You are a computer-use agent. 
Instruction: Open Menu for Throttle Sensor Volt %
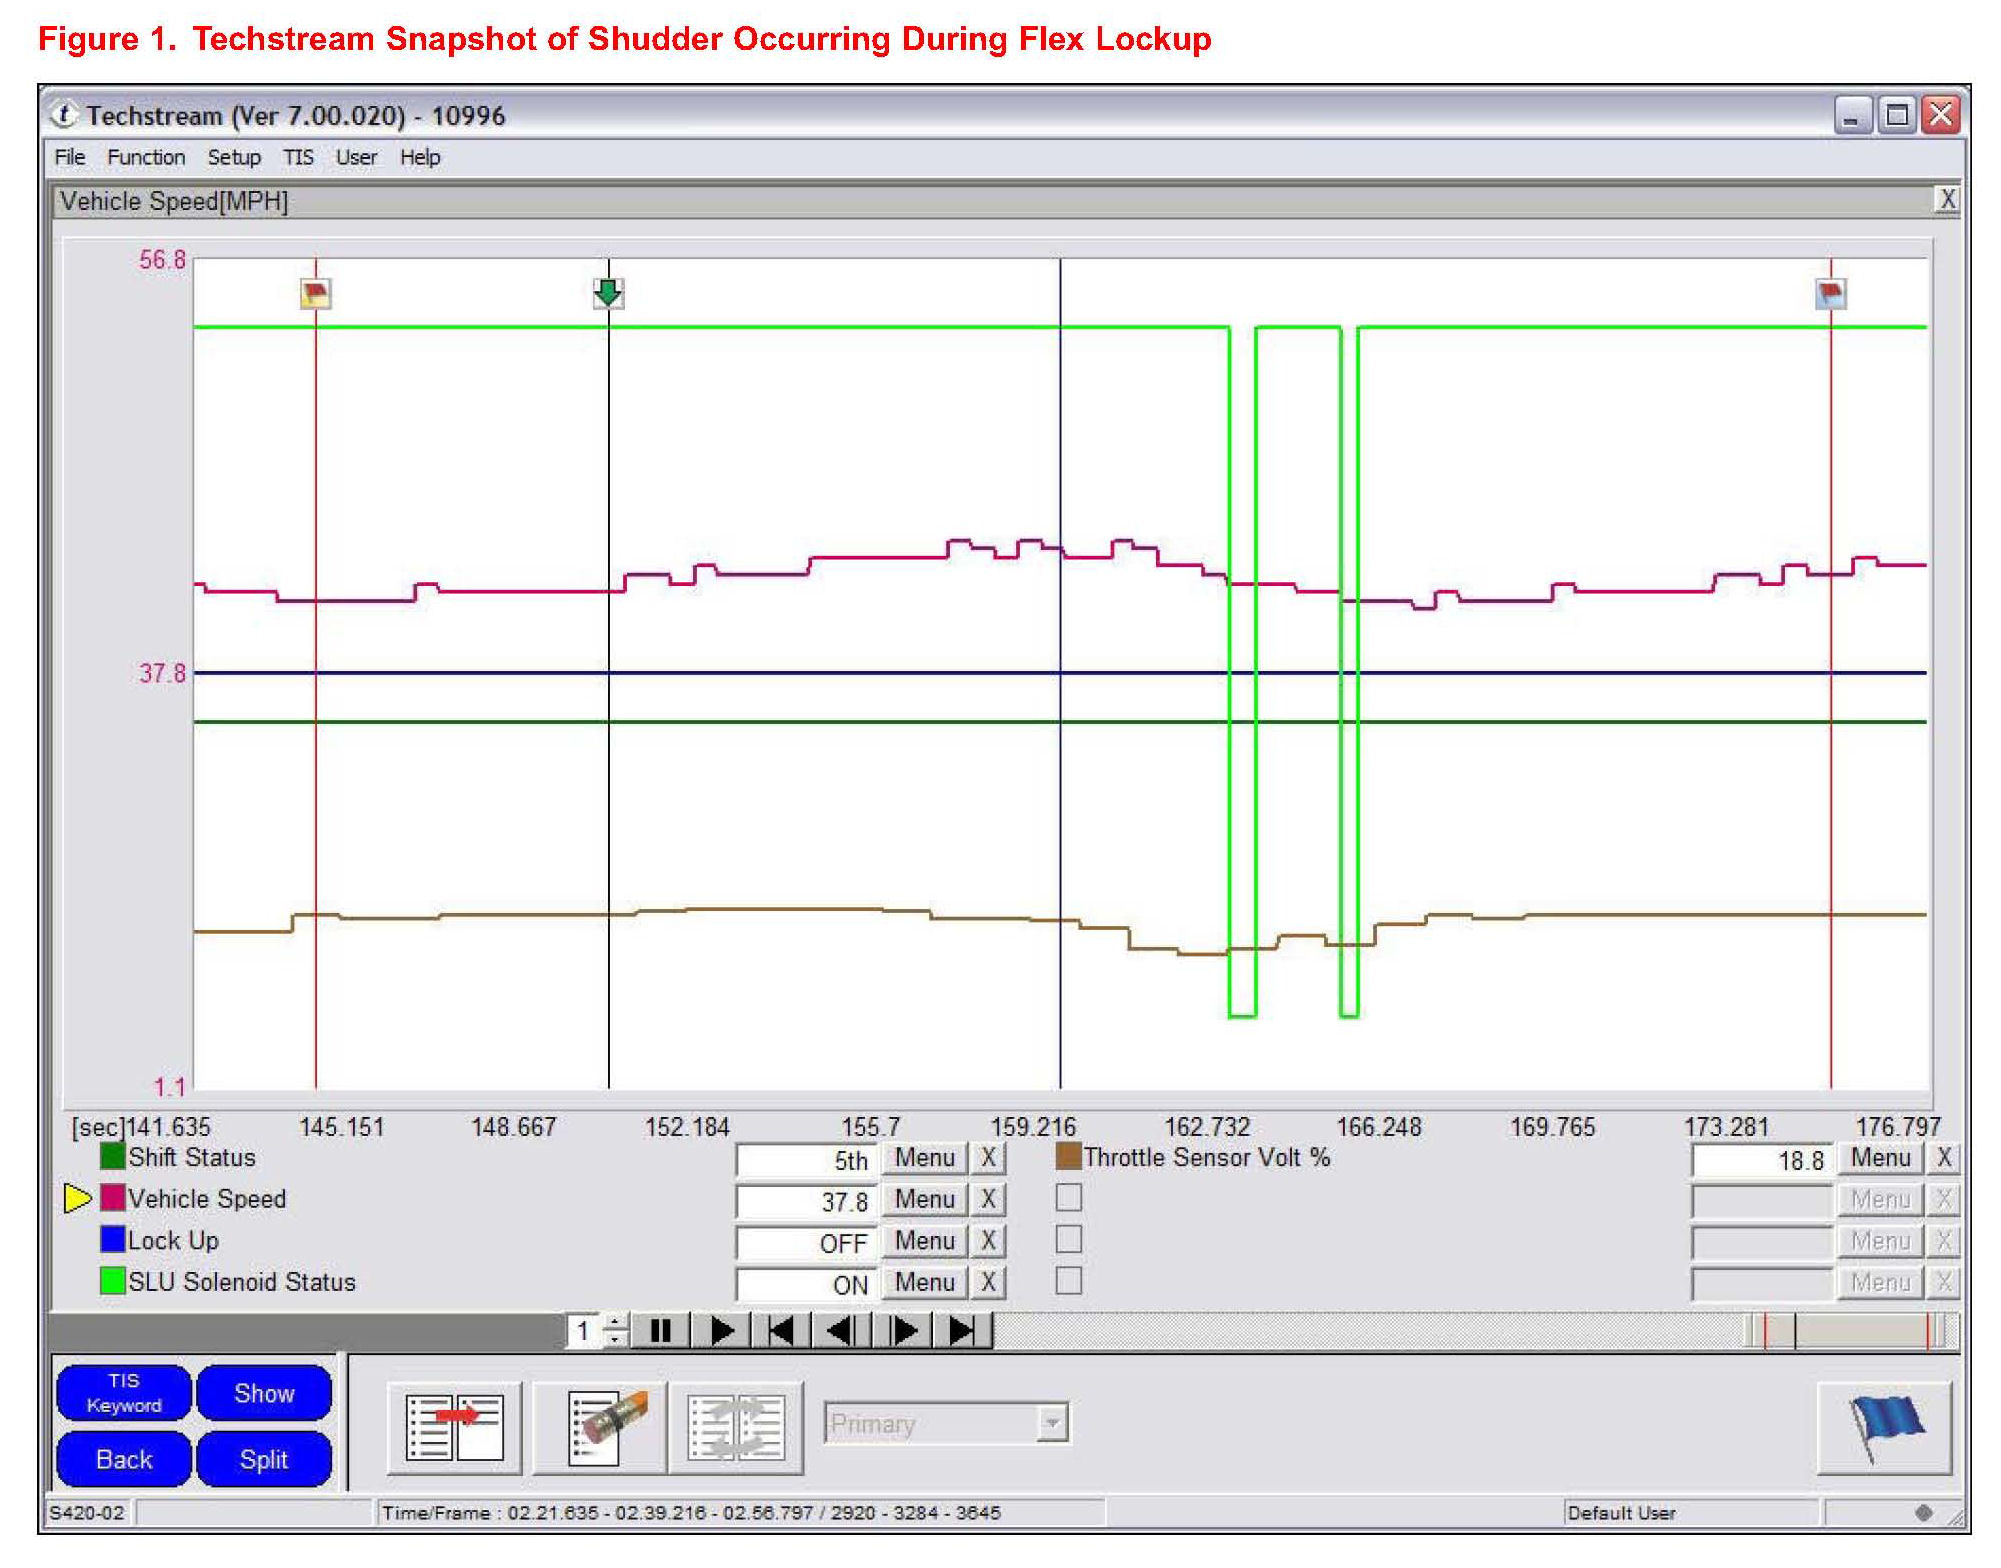tap(1880, 1158)
